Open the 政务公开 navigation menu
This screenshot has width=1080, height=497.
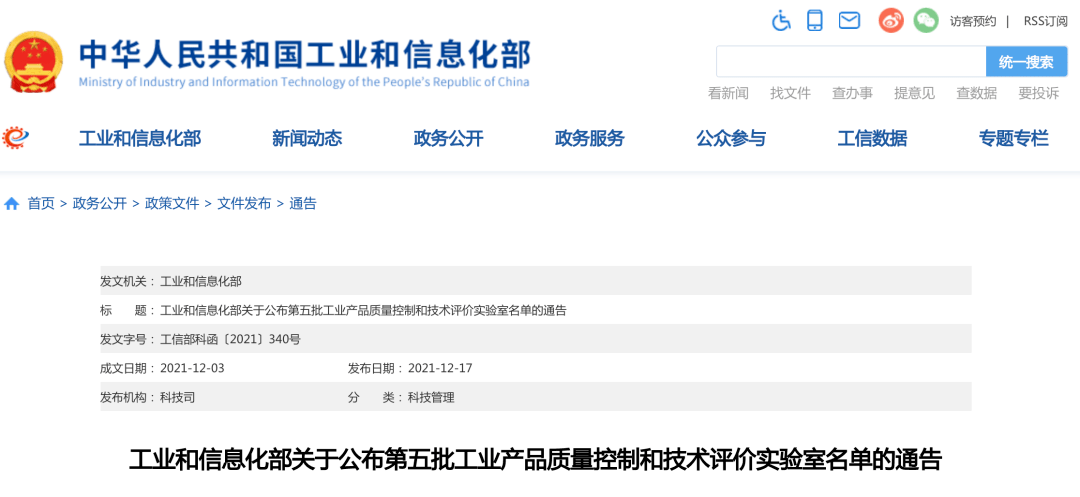coord(448,139)
